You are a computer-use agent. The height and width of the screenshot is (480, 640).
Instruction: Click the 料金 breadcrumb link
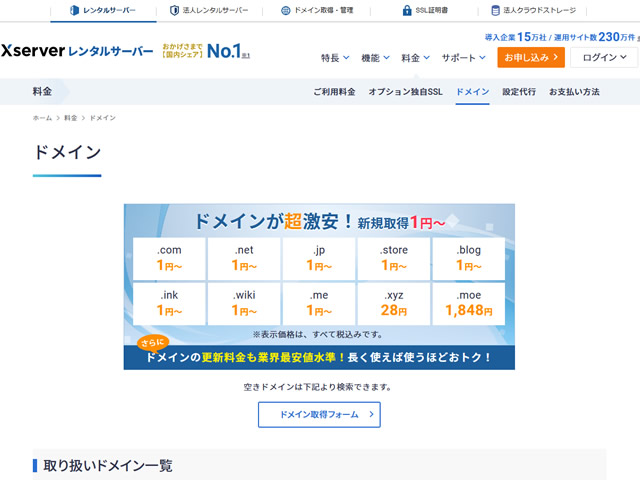(x=70, y=118)
